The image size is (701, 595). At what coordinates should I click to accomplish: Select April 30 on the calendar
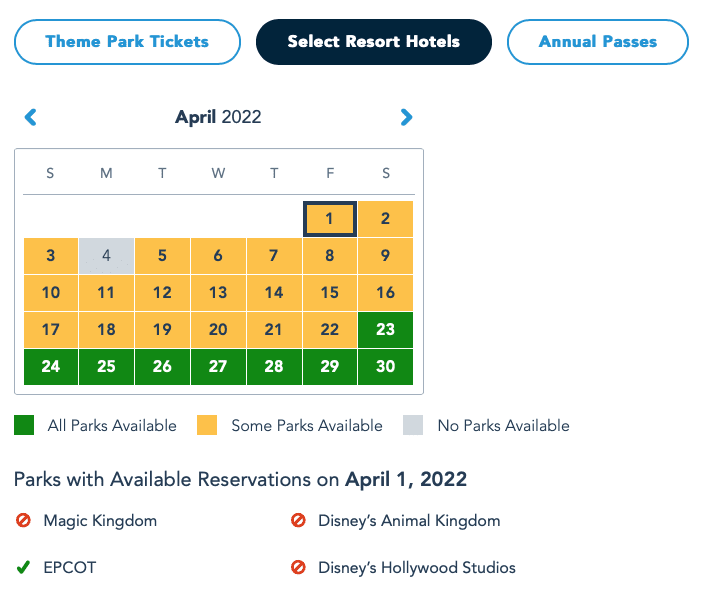(x=385, y=366)
